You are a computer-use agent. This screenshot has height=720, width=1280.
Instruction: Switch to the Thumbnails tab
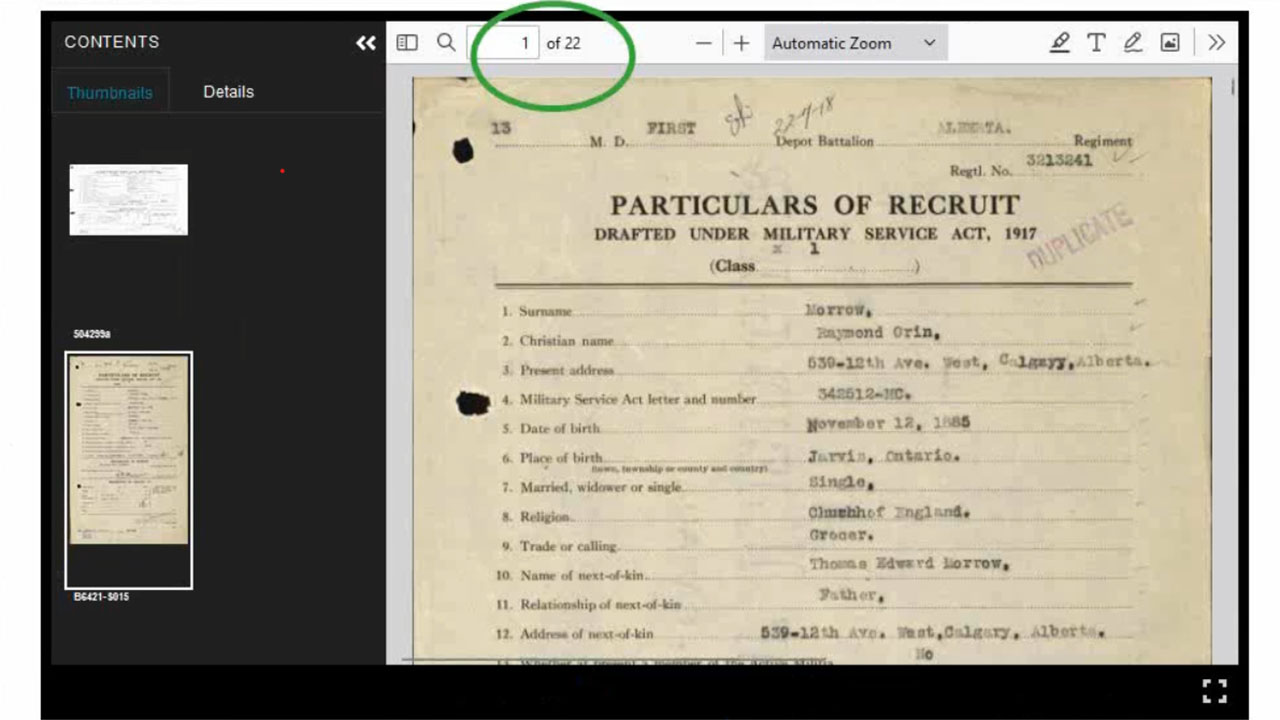click(110, 91)
